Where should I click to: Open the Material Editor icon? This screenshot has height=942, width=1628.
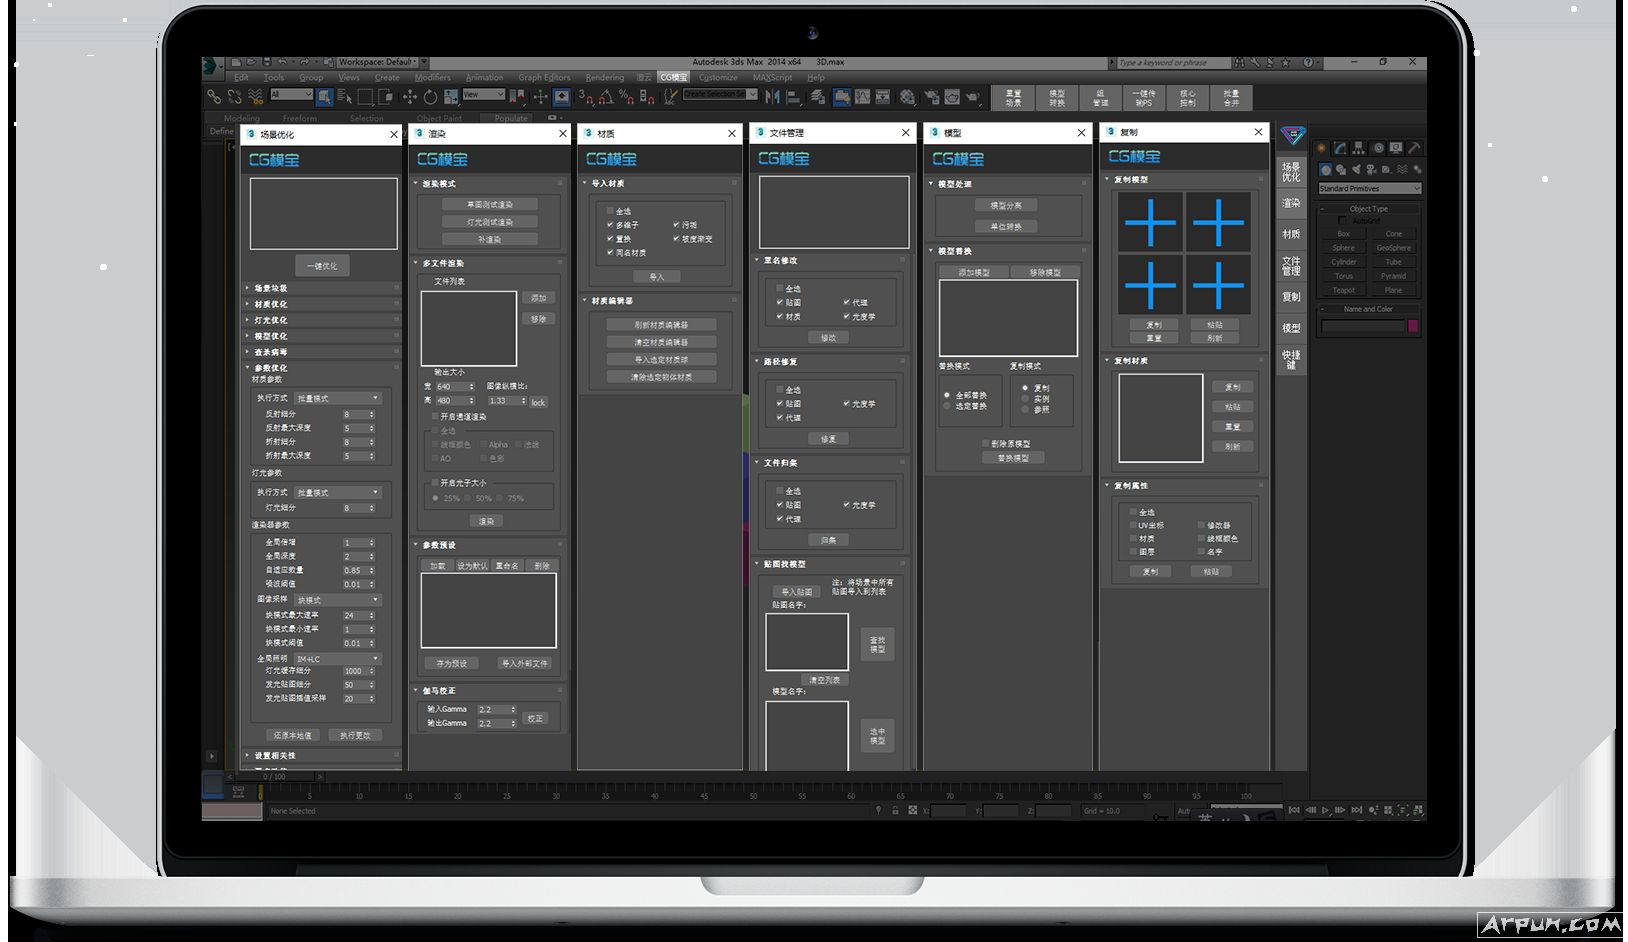click(x=907, y=97)
